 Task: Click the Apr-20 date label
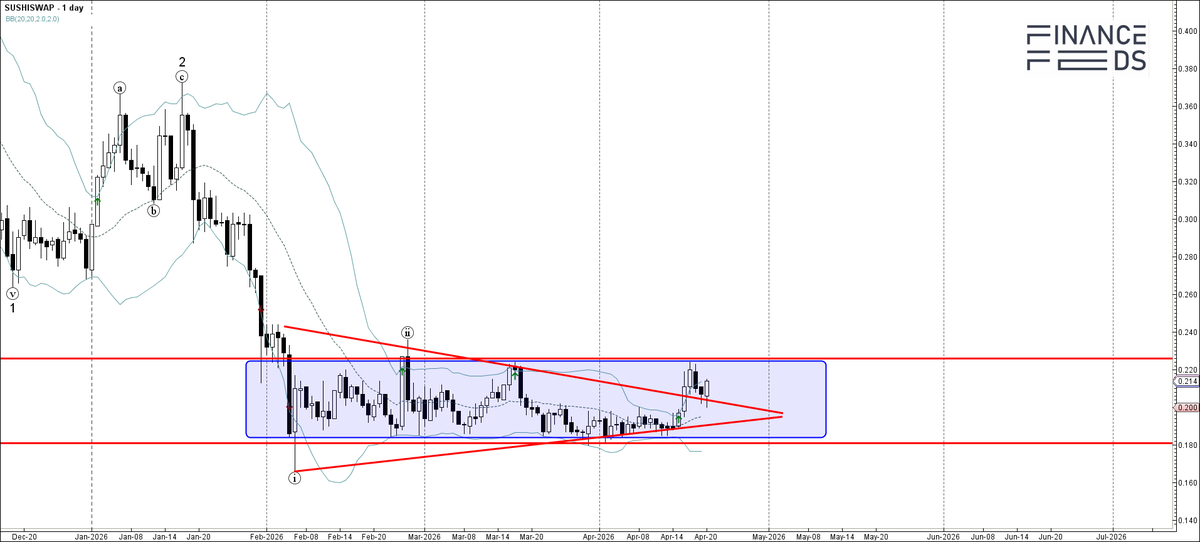pyautogui.click(x=706, y=536)
